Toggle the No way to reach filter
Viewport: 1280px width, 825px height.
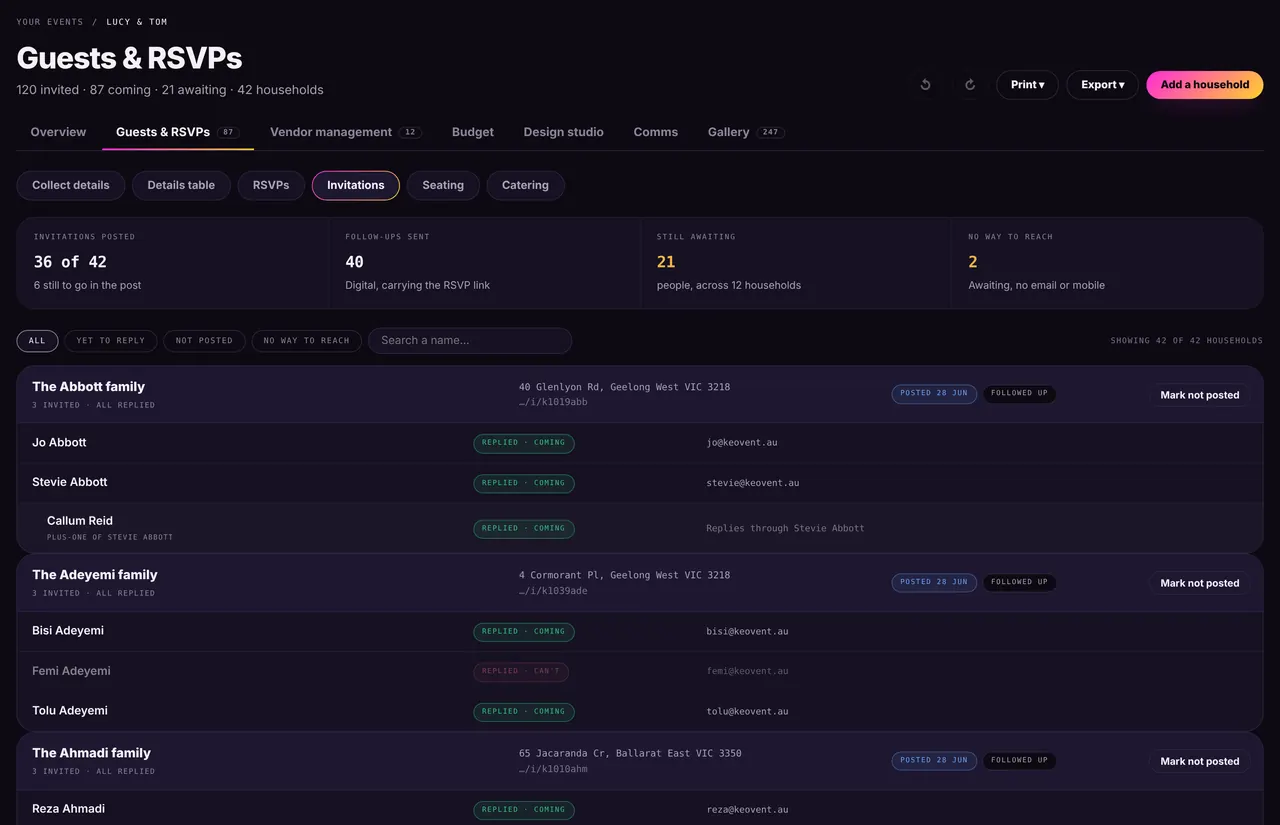(307, 341)
